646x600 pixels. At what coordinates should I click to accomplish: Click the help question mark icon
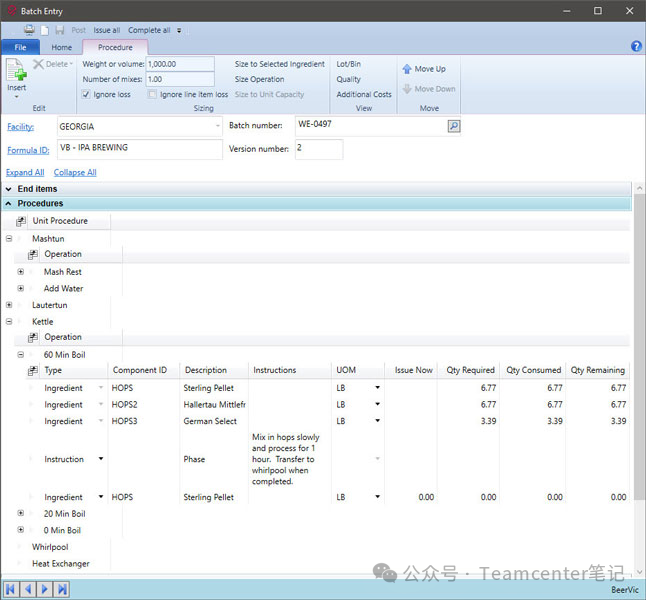point(636,47)
